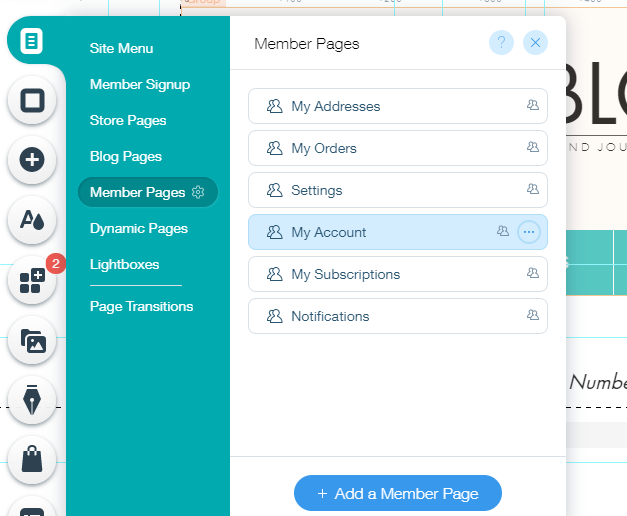Select the My Orders member page

coord(398,148)
